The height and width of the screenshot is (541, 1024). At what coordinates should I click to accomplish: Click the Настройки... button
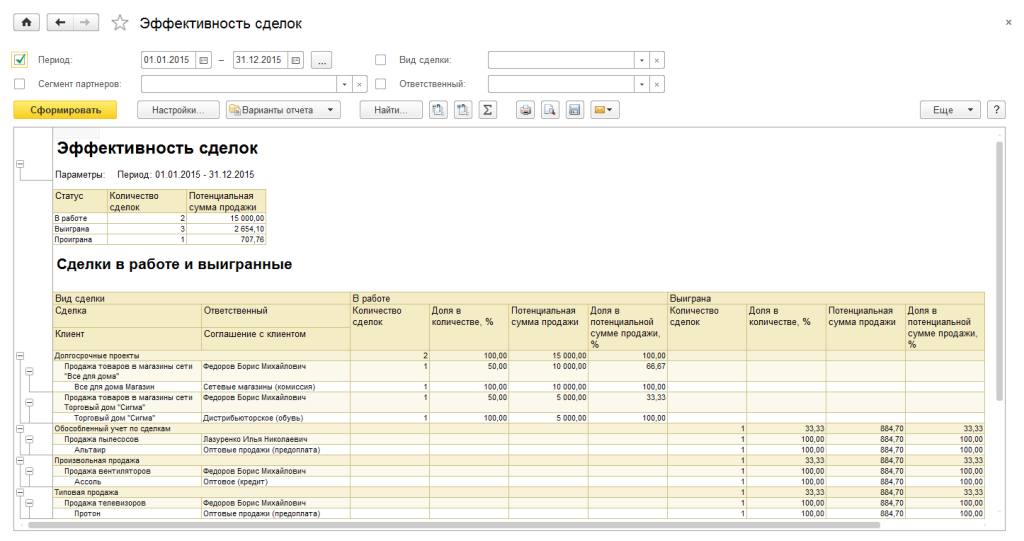pos(178,110)
